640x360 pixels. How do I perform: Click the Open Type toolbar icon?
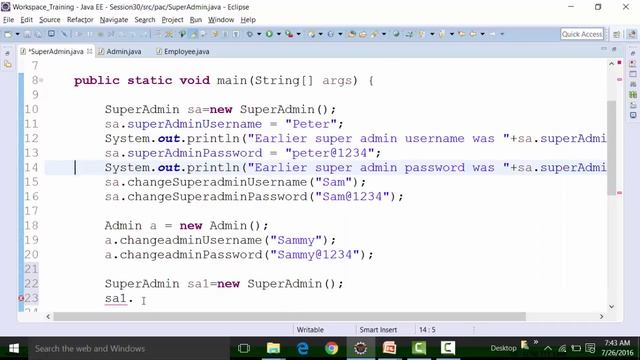[351, 34]
